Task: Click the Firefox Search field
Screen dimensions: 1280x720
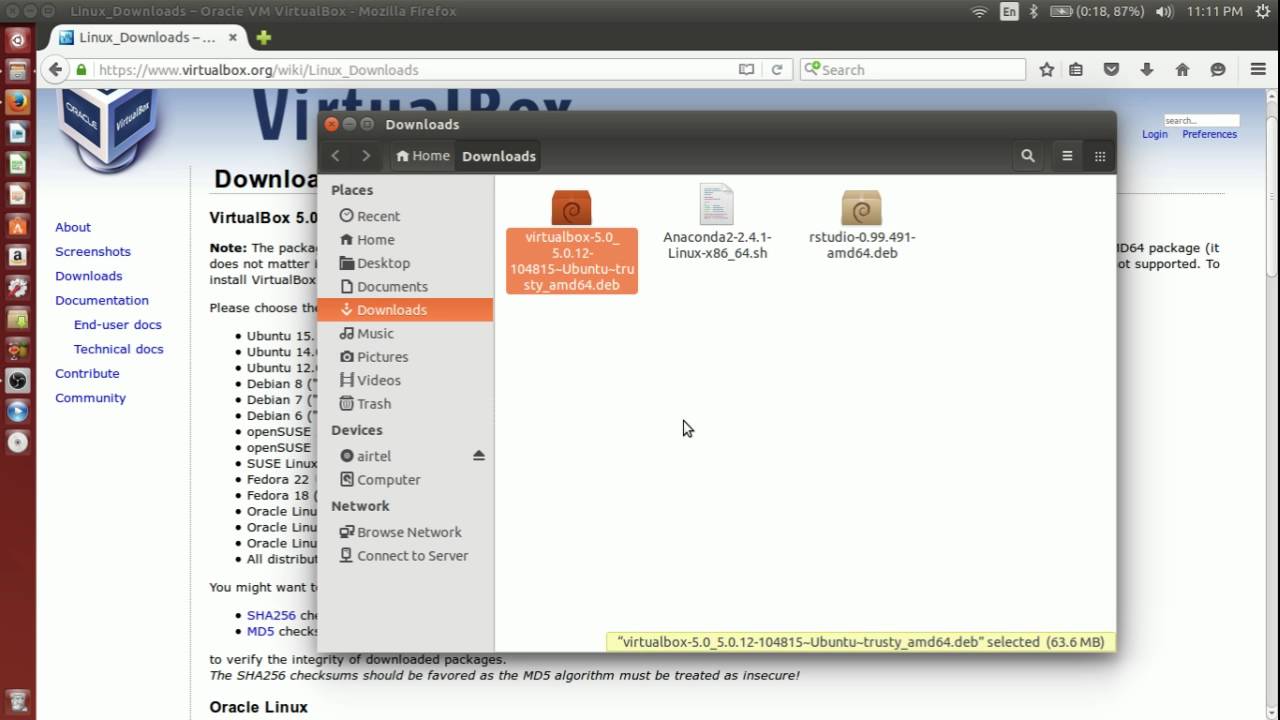Action: 913,70
